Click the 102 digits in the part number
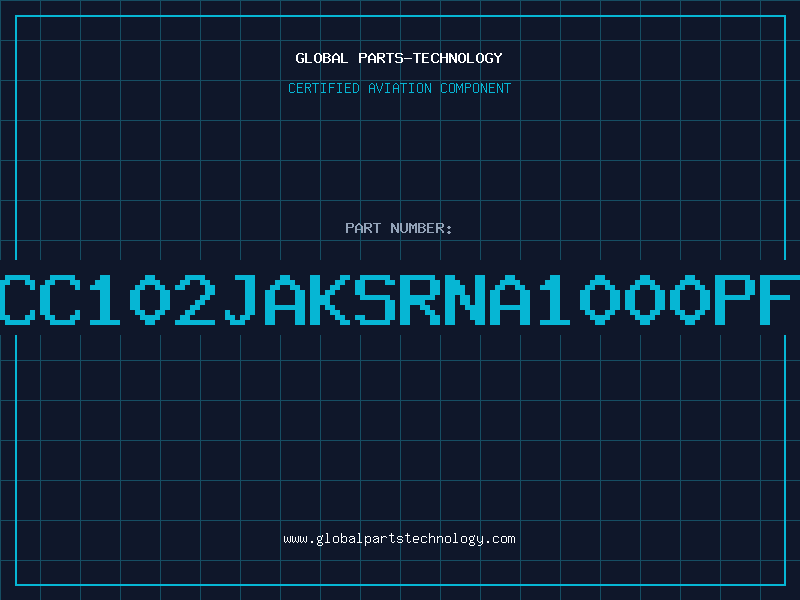The height and width of the screenshot is (600, 800). click(x=153, y=299)
